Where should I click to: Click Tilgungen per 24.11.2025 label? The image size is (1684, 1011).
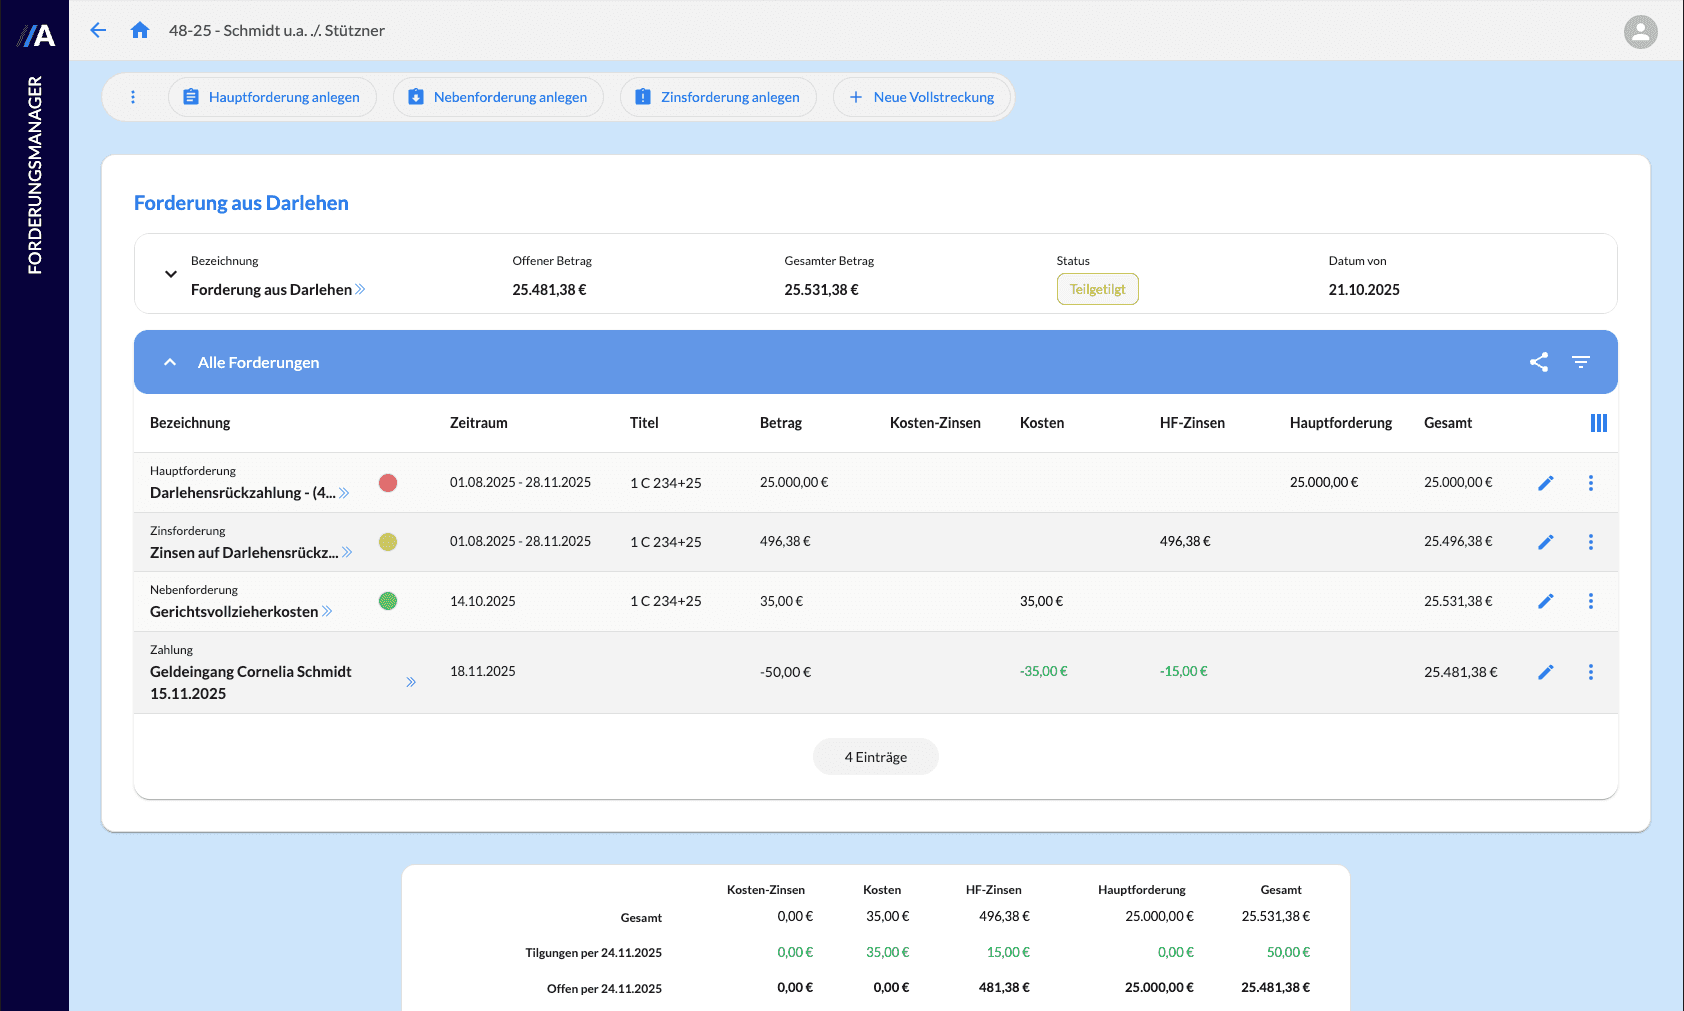[x=594, y=953]
